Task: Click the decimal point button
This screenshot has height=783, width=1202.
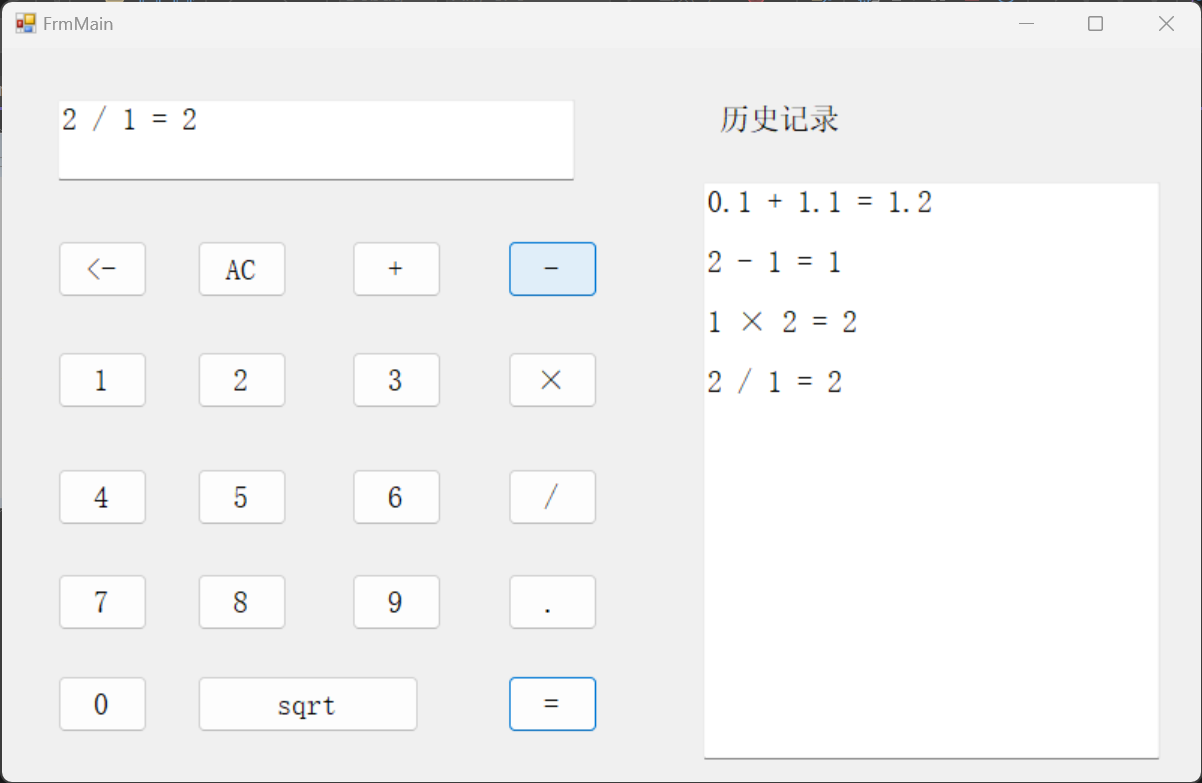Action: pyautogui.click(x=552, y=602)
